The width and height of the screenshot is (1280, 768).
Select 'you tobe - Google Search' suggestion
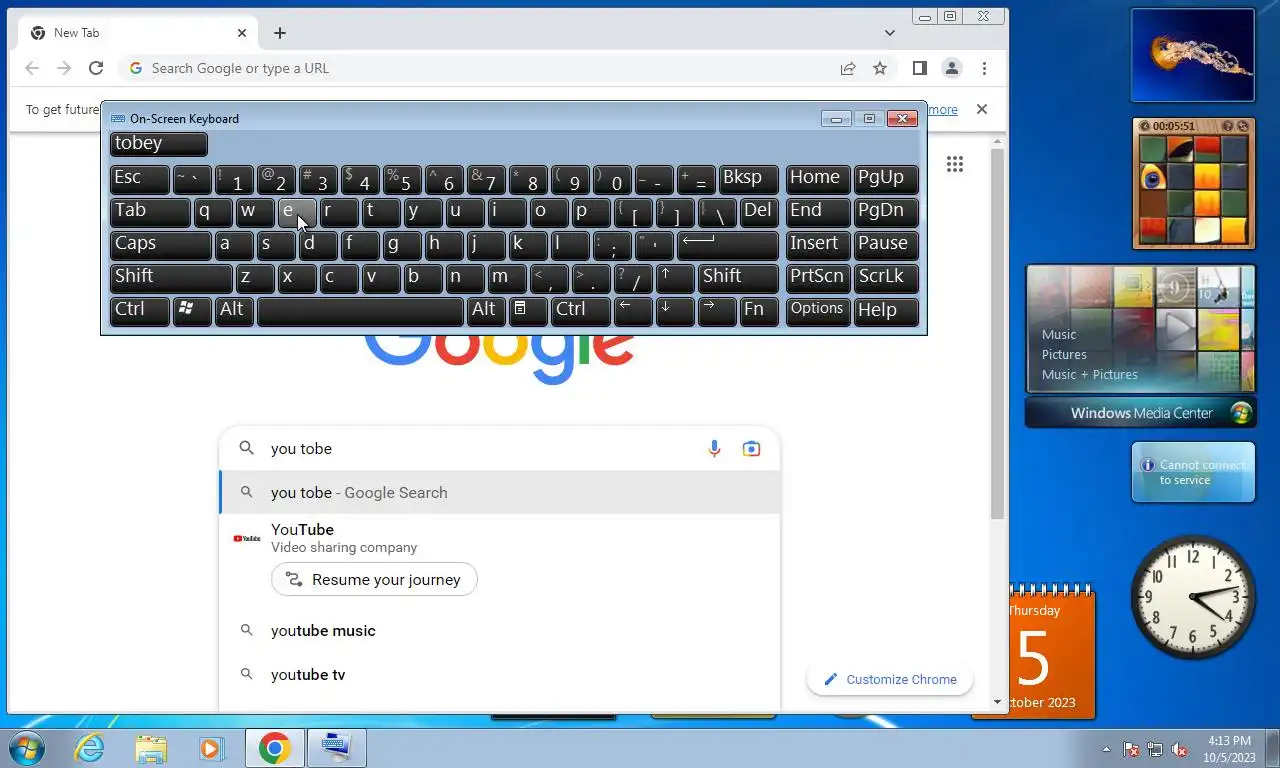pyautogui.click(x=500, y=493)
